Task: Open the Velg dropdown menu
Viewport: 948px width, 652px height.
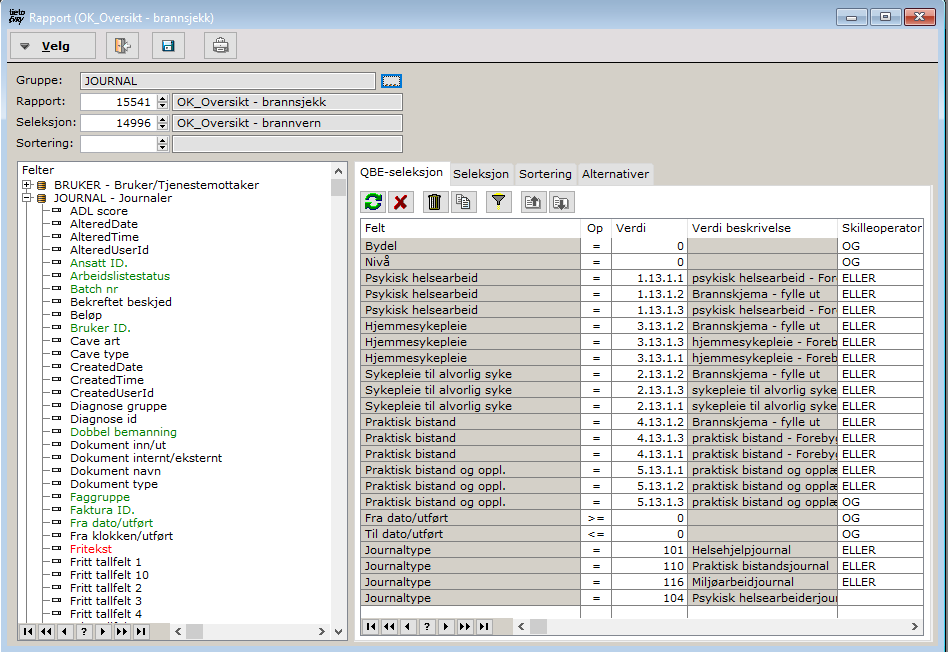Action: tap(53, 46)
